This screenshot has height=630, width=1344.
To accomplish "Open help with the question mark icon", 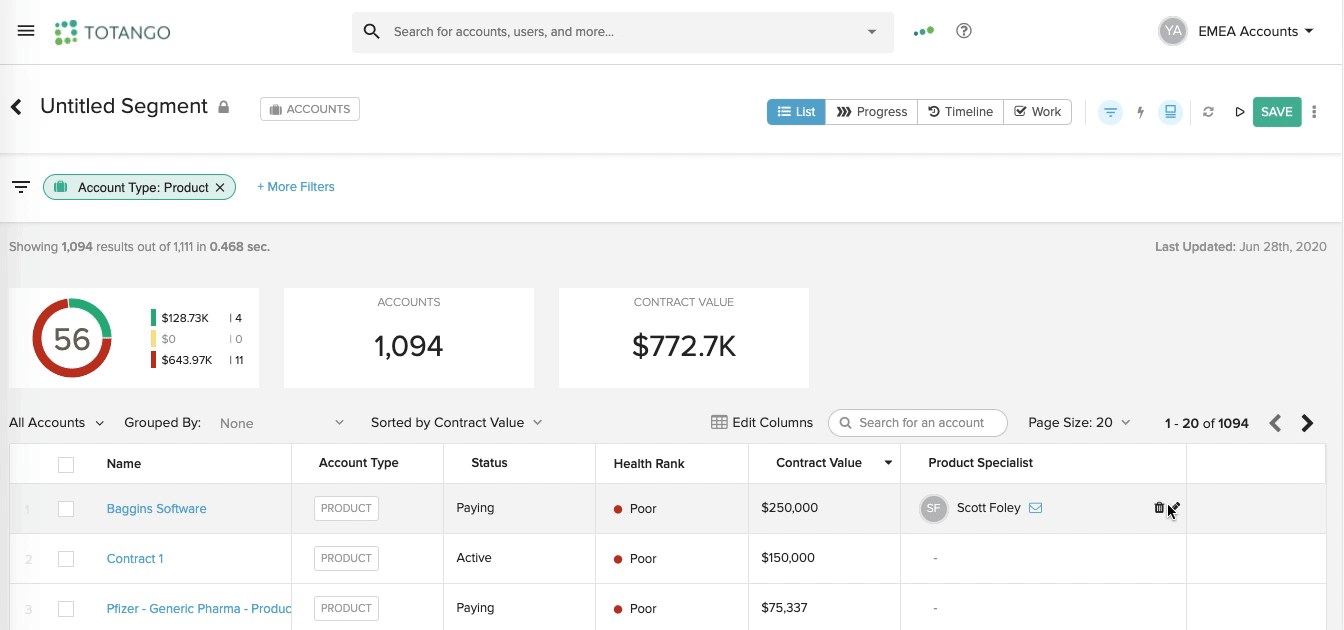I will (963, 31).
